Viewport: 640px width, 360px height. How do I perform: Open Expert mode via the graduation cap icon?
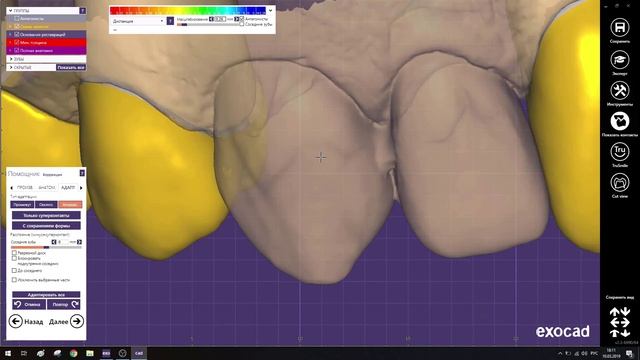click(x=620, y=60)
